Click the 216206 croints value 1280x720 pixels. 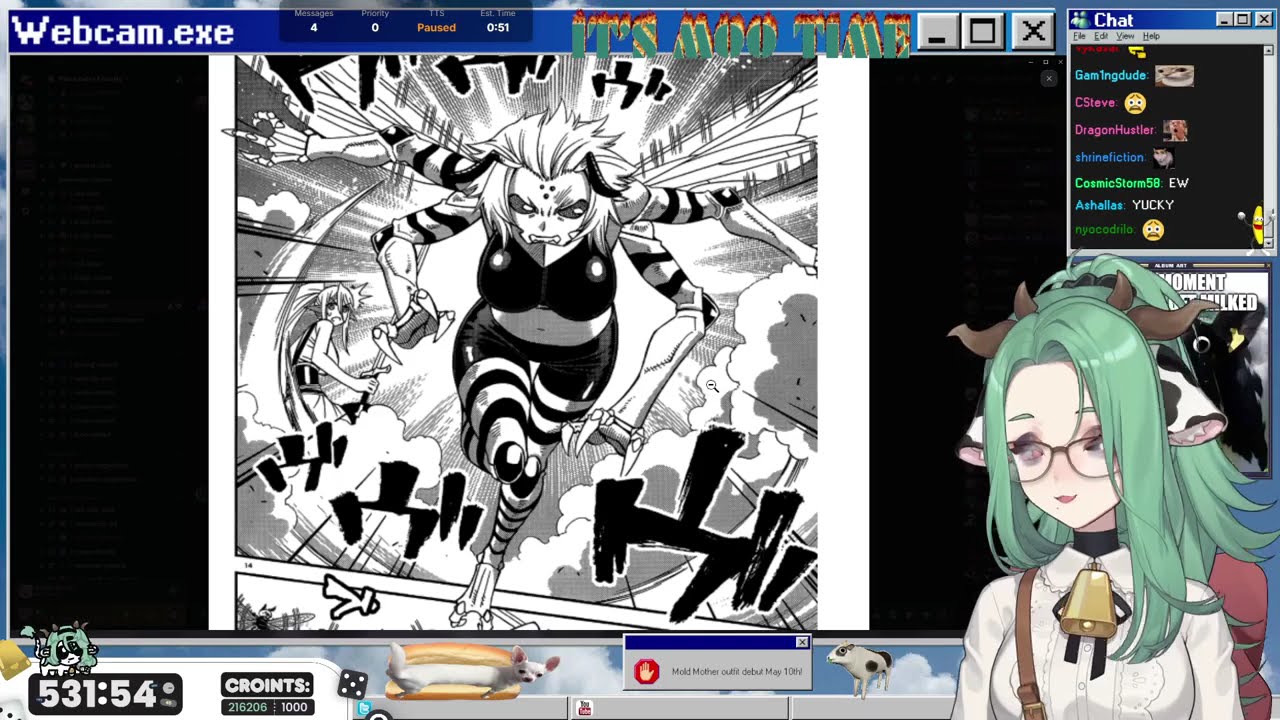[x=246, y=706]
